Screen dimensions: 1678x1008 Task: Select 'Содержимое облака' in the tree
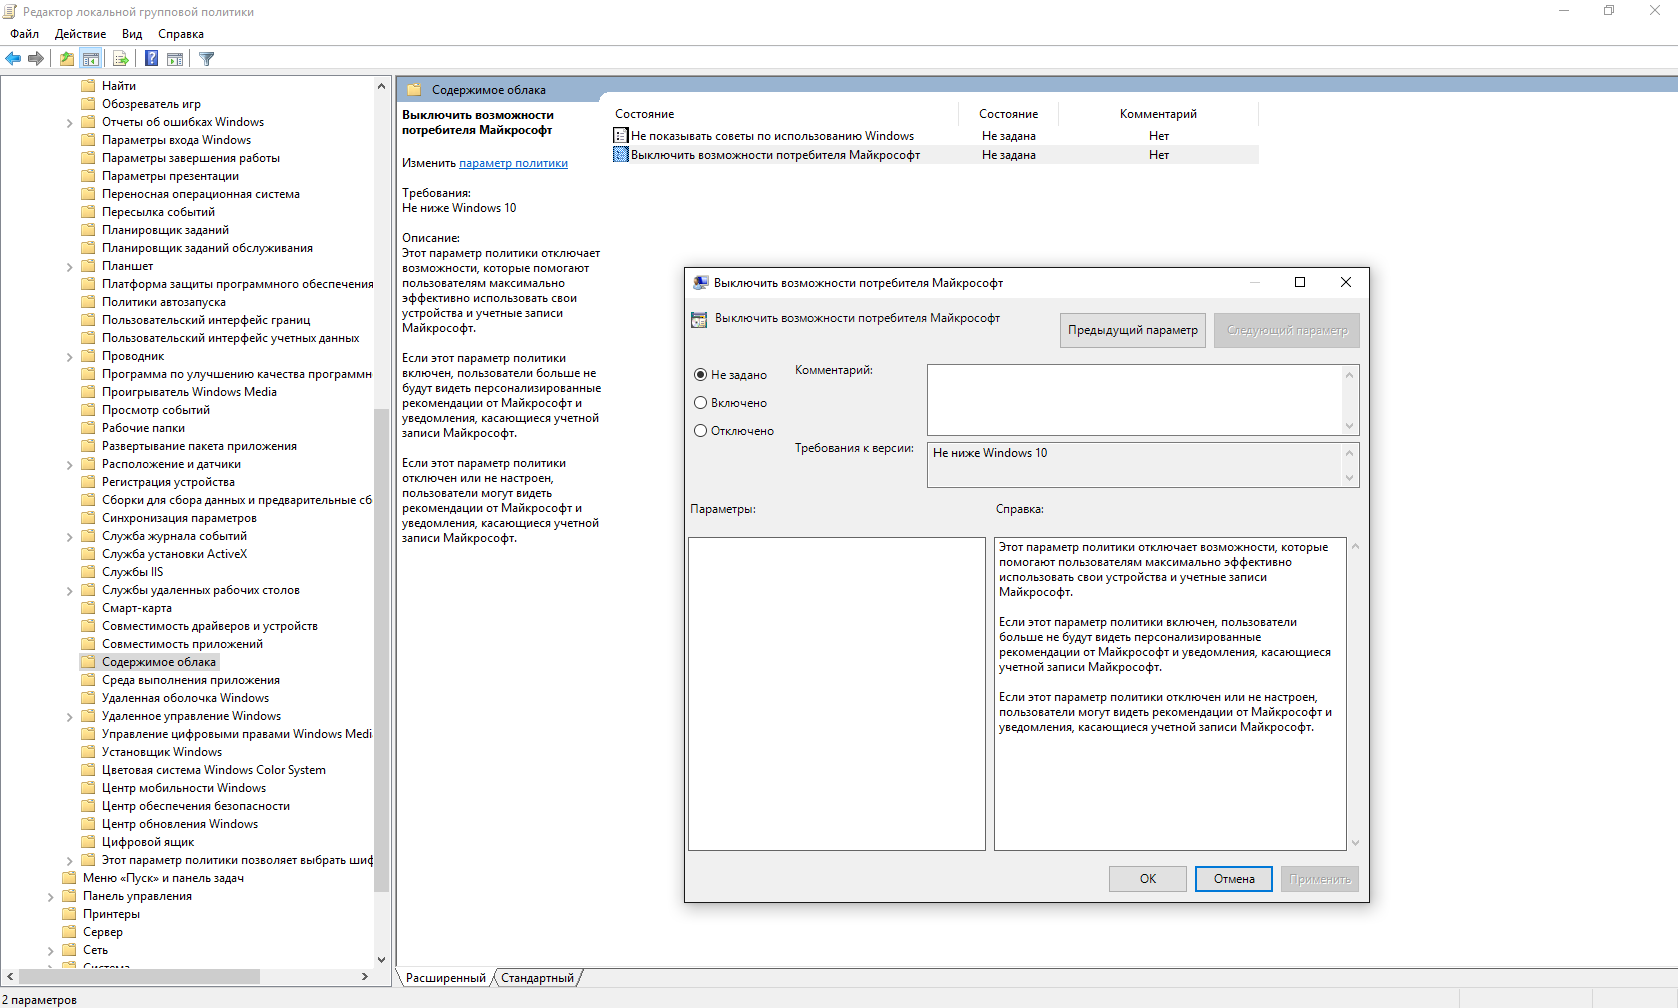(x=159, y=662)
